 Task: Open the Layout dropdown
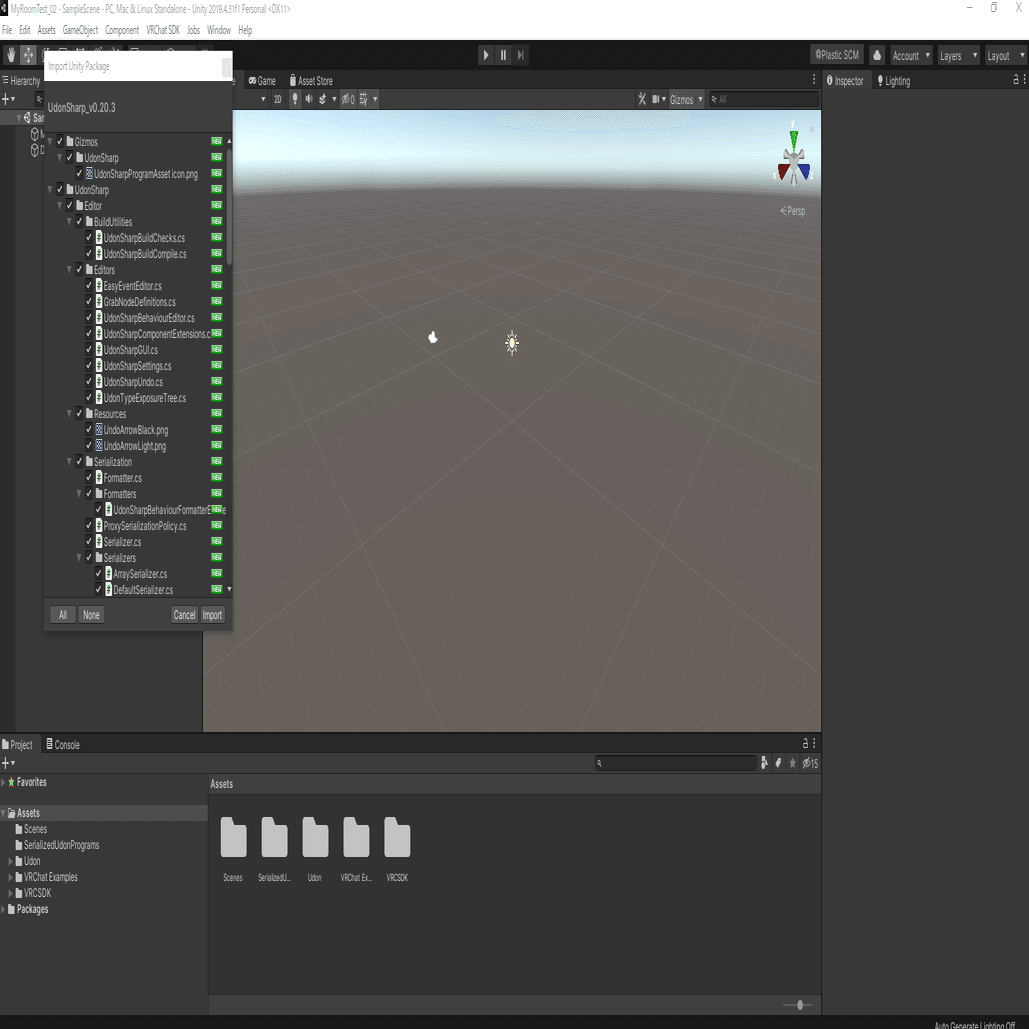click(1005, 55)
